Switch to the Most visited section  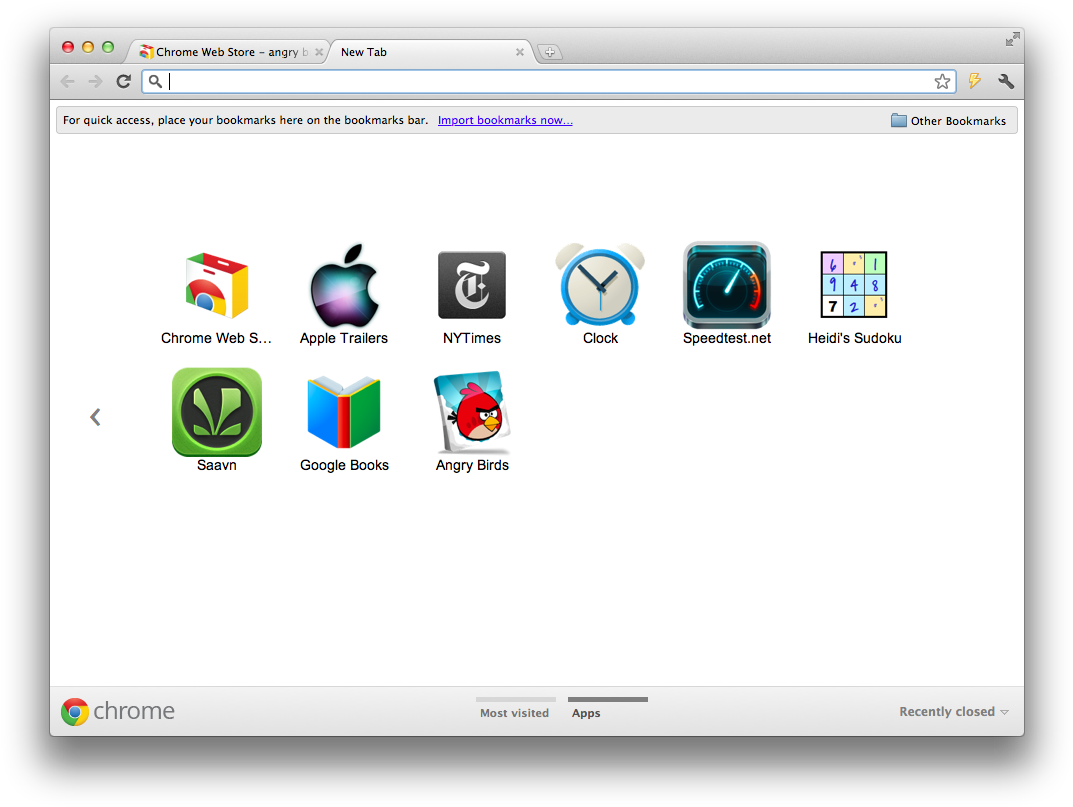[x=515, y=712]
